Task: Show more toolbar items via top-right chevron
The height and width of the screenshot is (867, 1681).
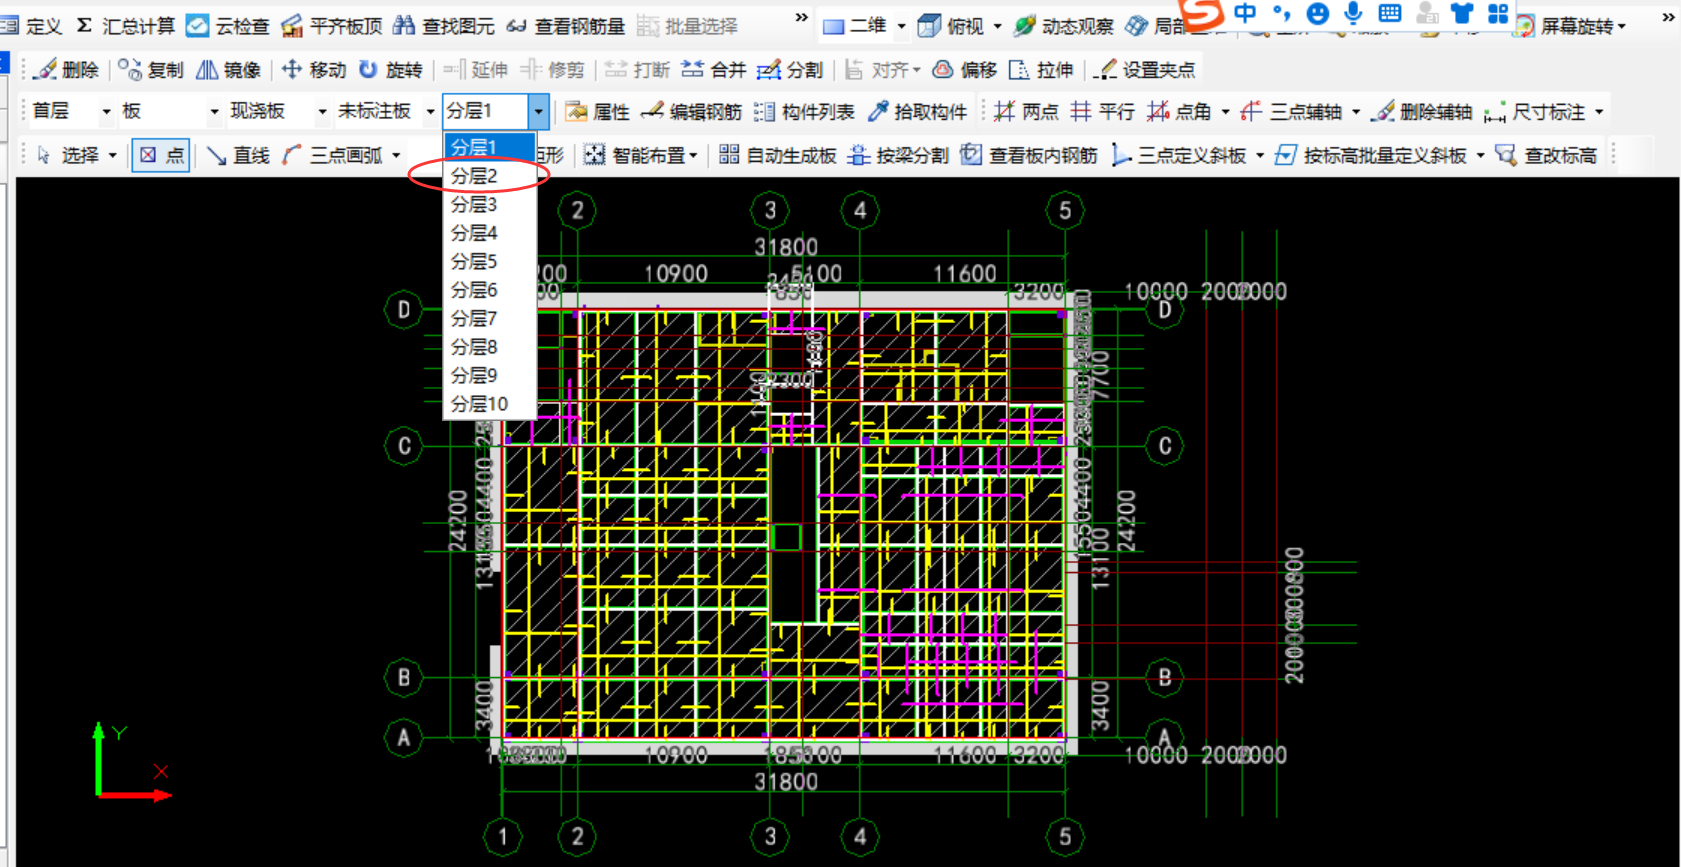Action: 1668,17
